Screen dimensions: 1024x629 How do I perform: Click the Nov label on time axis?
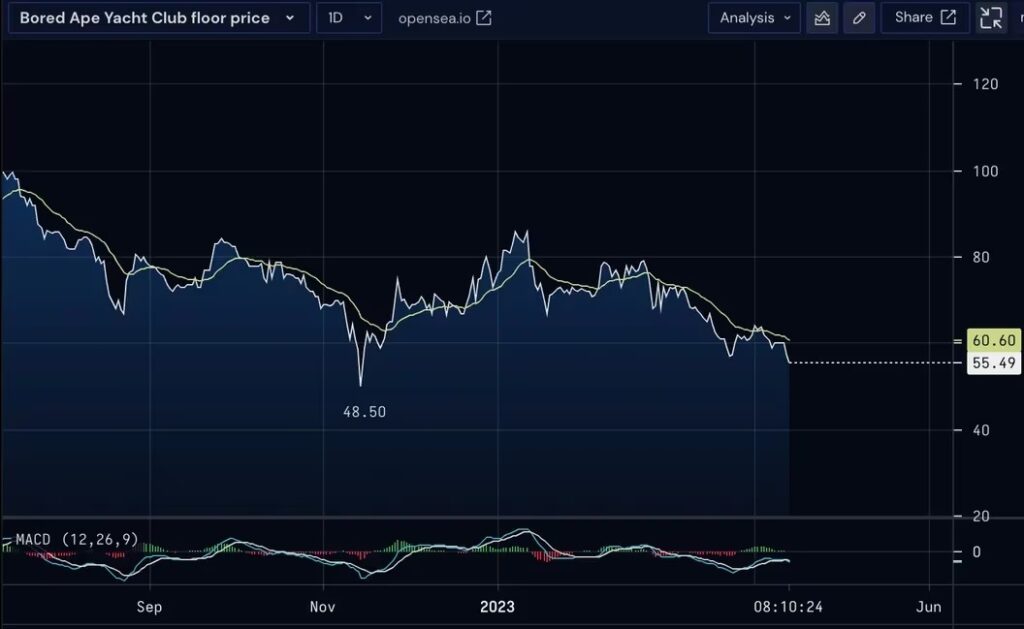pyautogui.click(x=323, y=607)
